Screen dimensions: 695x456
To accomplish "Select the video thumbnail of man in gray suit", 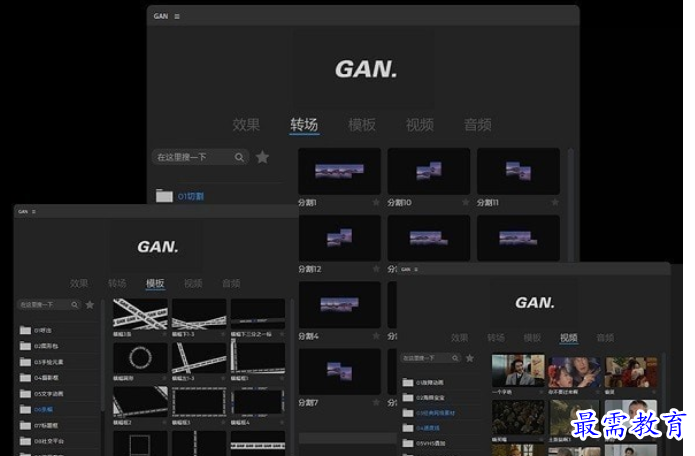I will point(518,370).
